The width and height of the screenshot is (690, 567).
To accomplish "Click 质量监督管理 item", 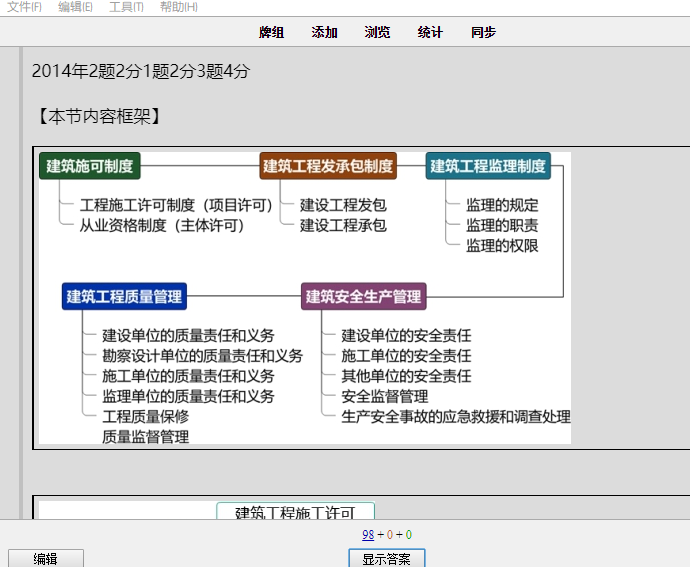I will (x=146, y=437).
